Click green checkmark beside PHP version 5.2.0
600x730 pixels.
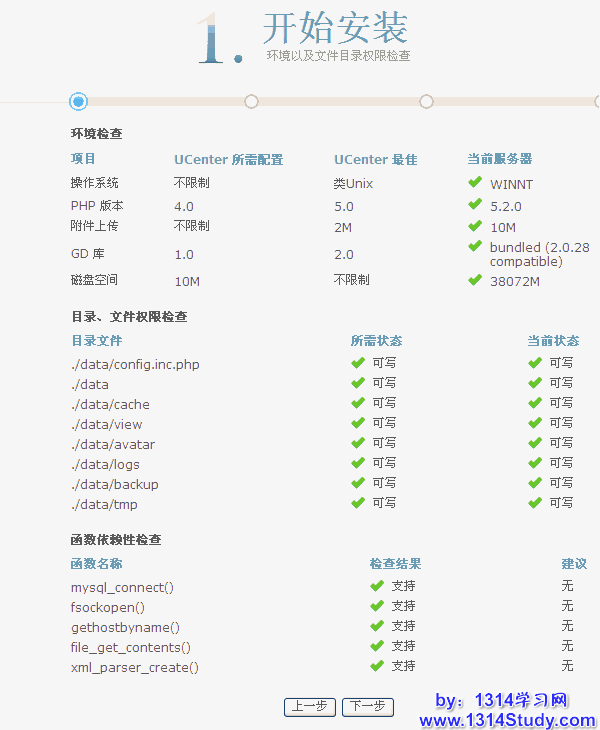(475, 205)
